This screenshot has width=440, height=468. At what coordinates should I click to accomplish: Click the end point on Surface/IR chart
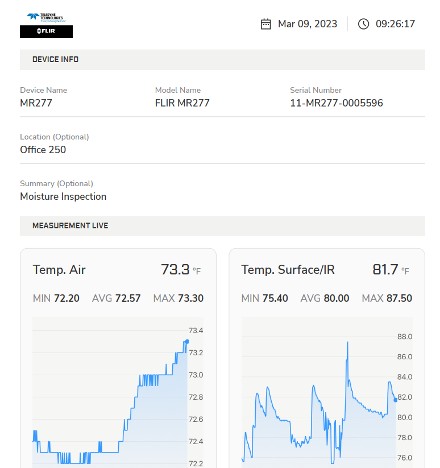[x=396, y=400]
